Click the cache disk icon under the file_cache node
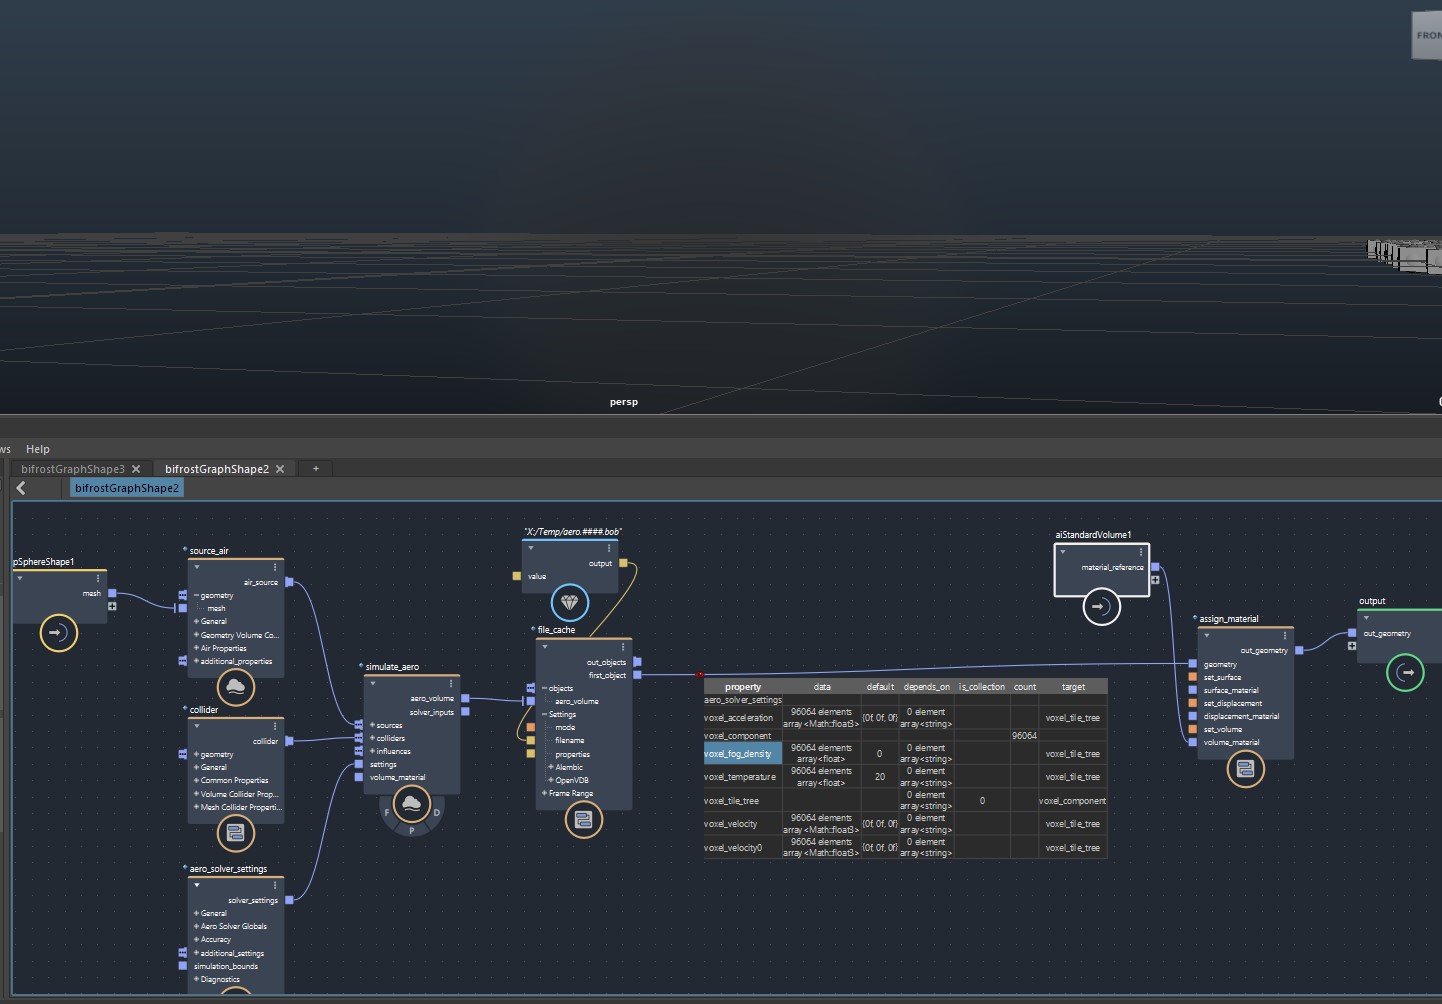 pyautogui.click(x=584, y=820)
